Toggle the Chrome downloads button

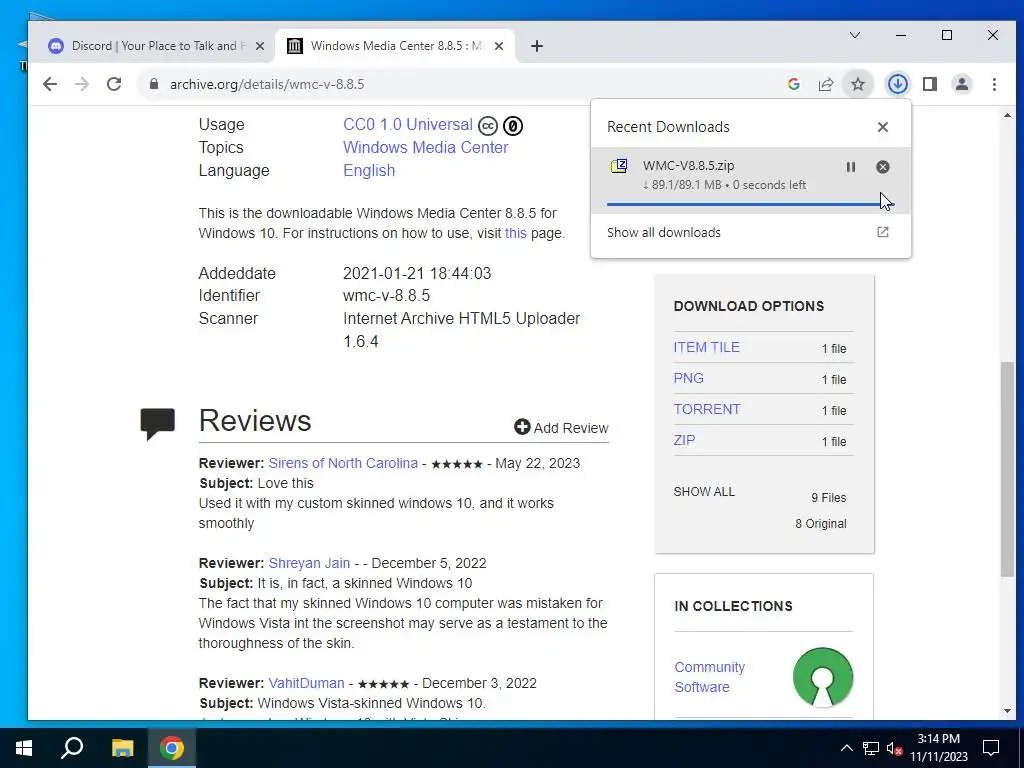coord(898,84)
